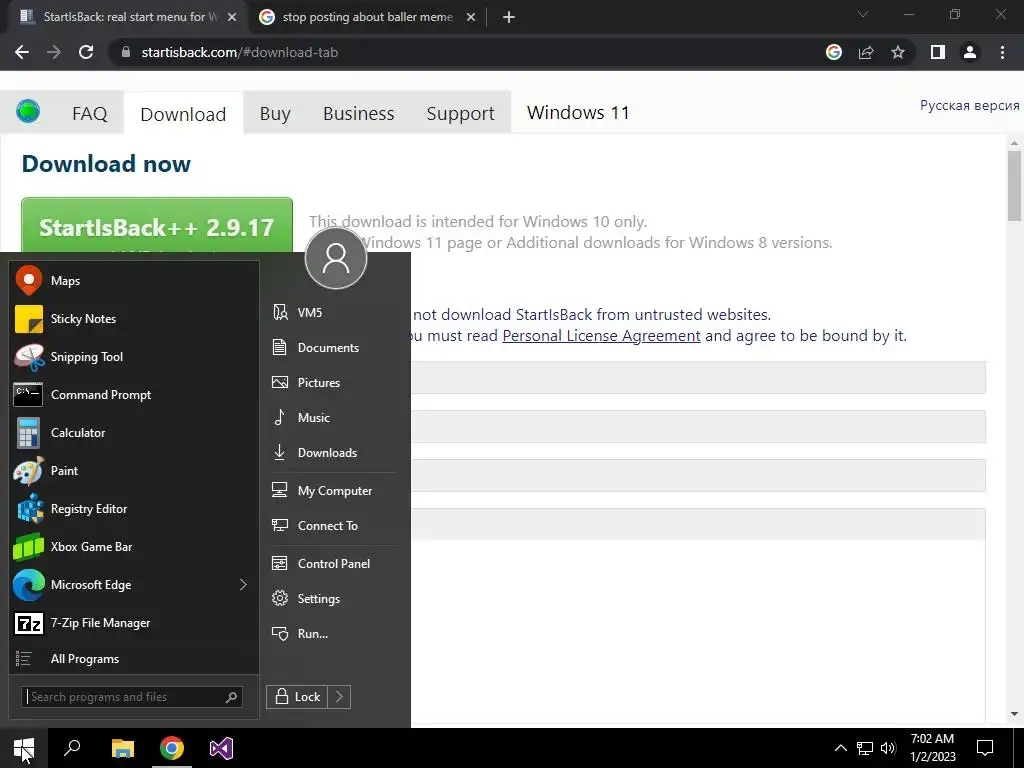Open Documents folder
The width and height of the screenshot is (1024, 768).
(333, 347)
